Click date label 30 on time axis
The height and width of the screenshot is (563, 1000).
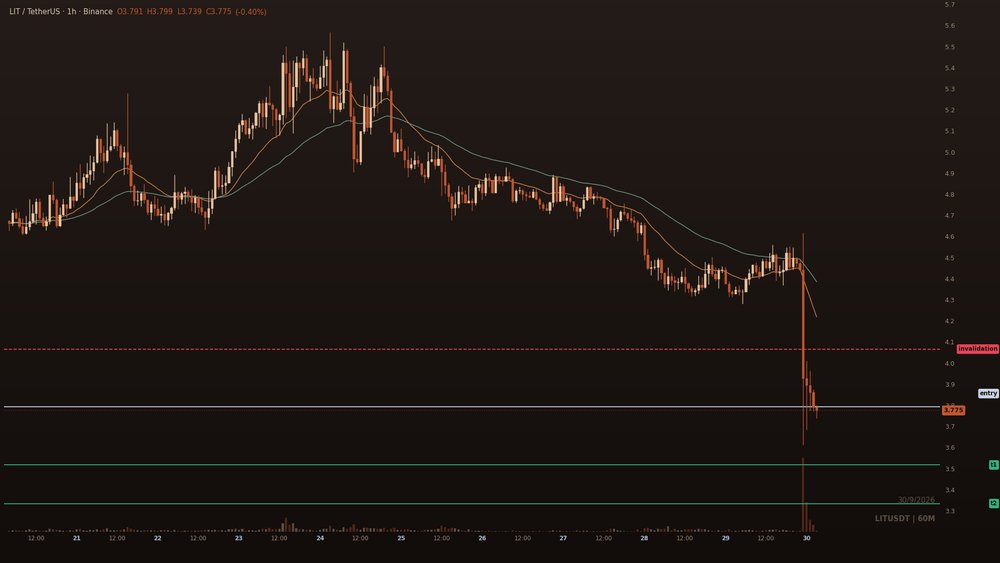pyautogui.click(x=807, y=538)
